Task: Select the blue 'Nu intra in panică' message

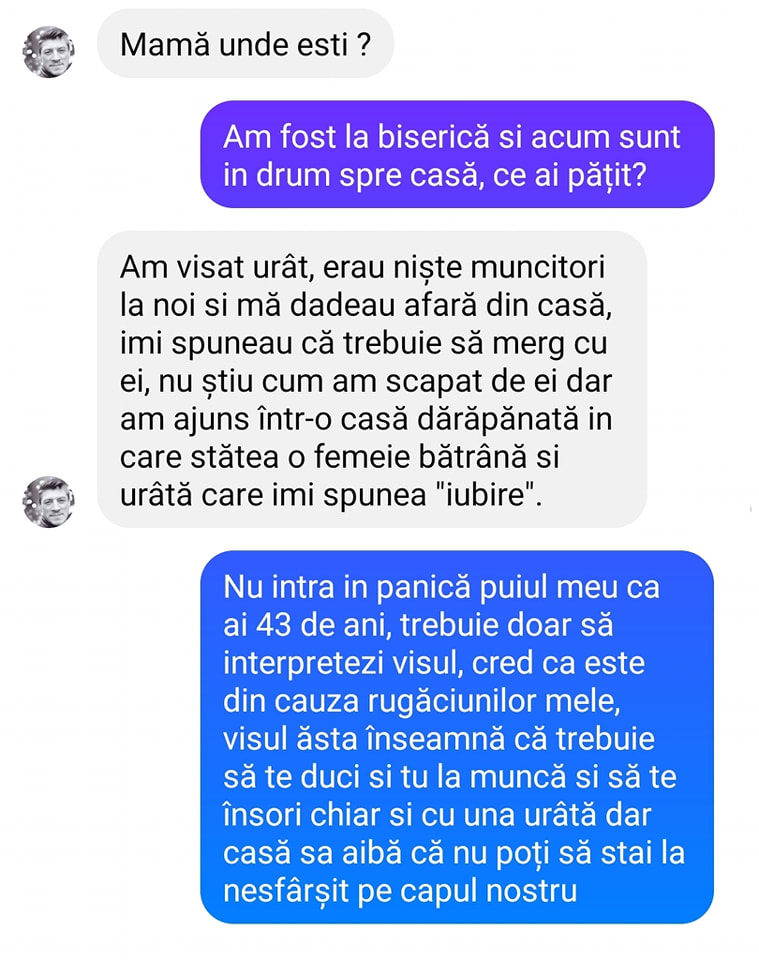Action: [457, 737]
